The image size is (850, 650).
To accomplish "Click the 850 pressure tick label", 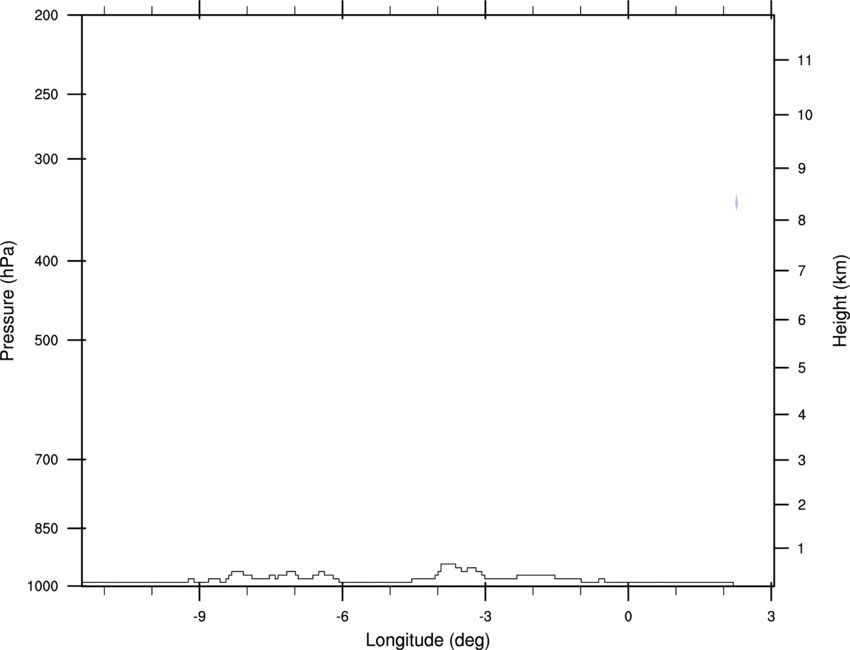I will [46, 528].
